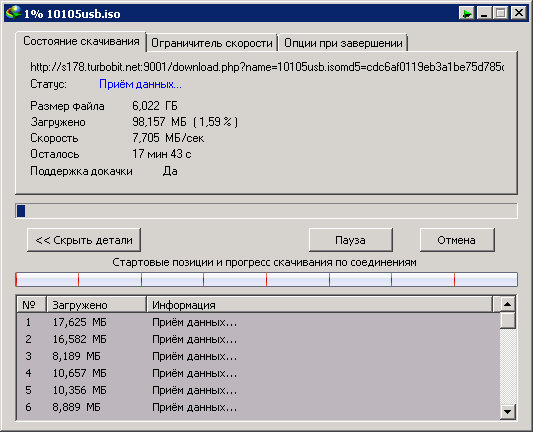The width and height of the screenshot is (533, 432).
Task: Click the № column header
Action: coord(31,304)
